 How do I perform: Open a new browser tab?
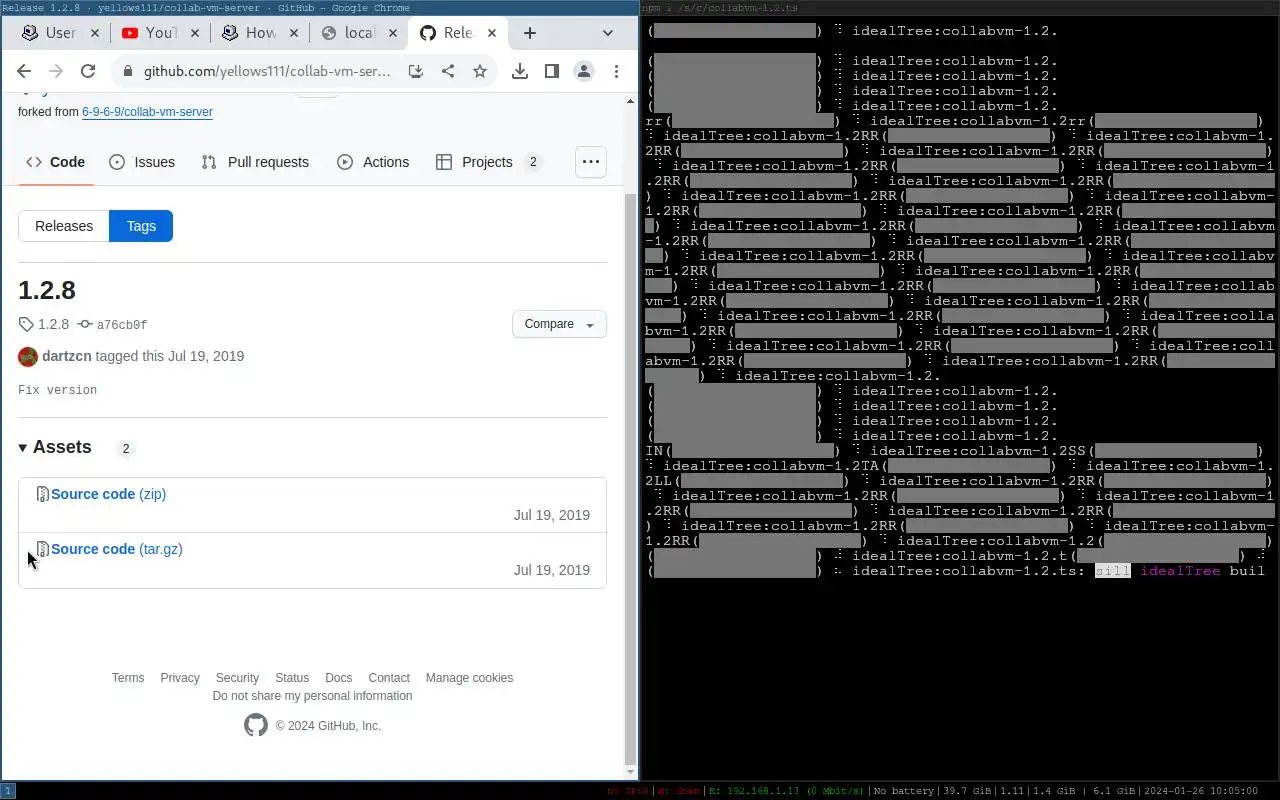[530, 33]
